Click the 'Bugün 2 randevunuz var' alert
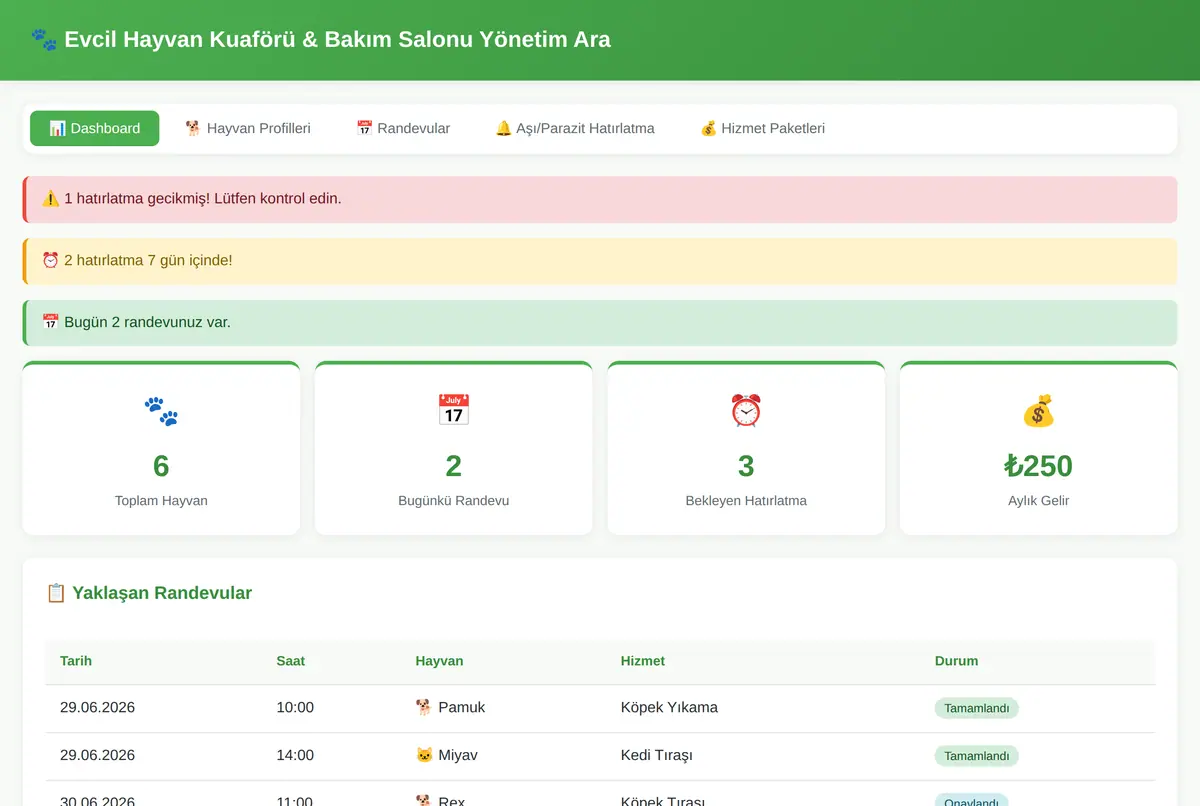 pyautogui.click(x=600, y=323)
